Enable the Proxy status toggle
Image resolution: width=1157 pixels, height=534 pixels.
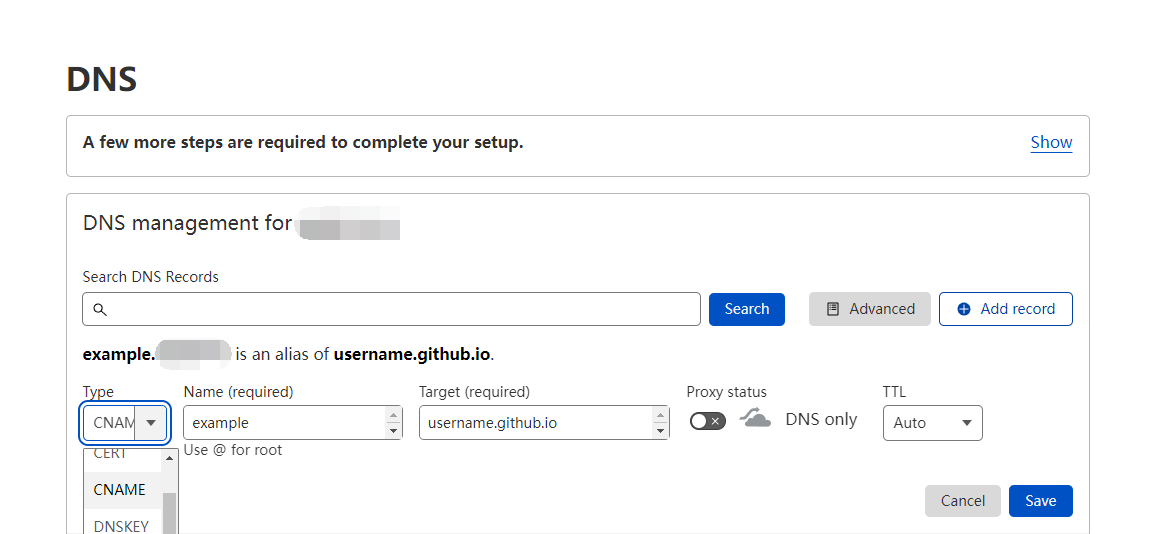708,421
